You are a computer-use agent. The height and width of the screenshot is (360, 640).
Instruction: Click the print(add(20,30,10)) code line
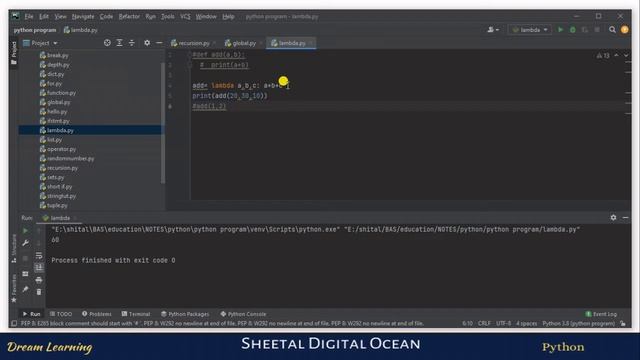tap(230, 96)
